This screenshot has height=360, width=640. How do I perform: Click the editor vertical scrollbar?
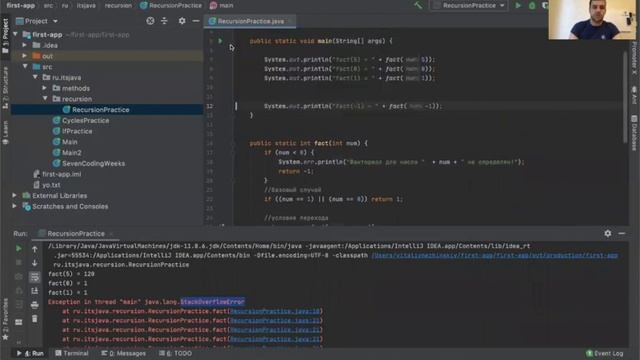point(625,97)
